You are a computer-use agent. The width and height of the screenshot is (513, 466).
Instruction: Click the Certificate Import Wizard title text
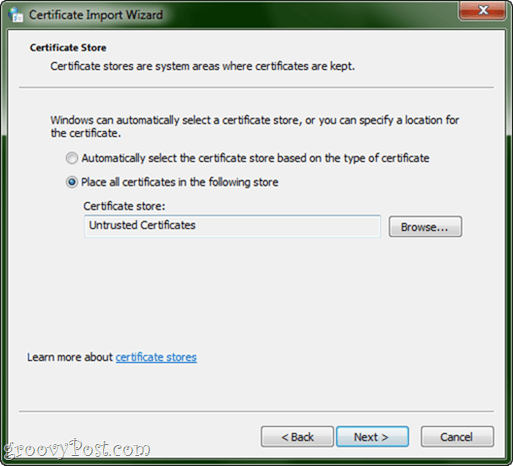96,15
